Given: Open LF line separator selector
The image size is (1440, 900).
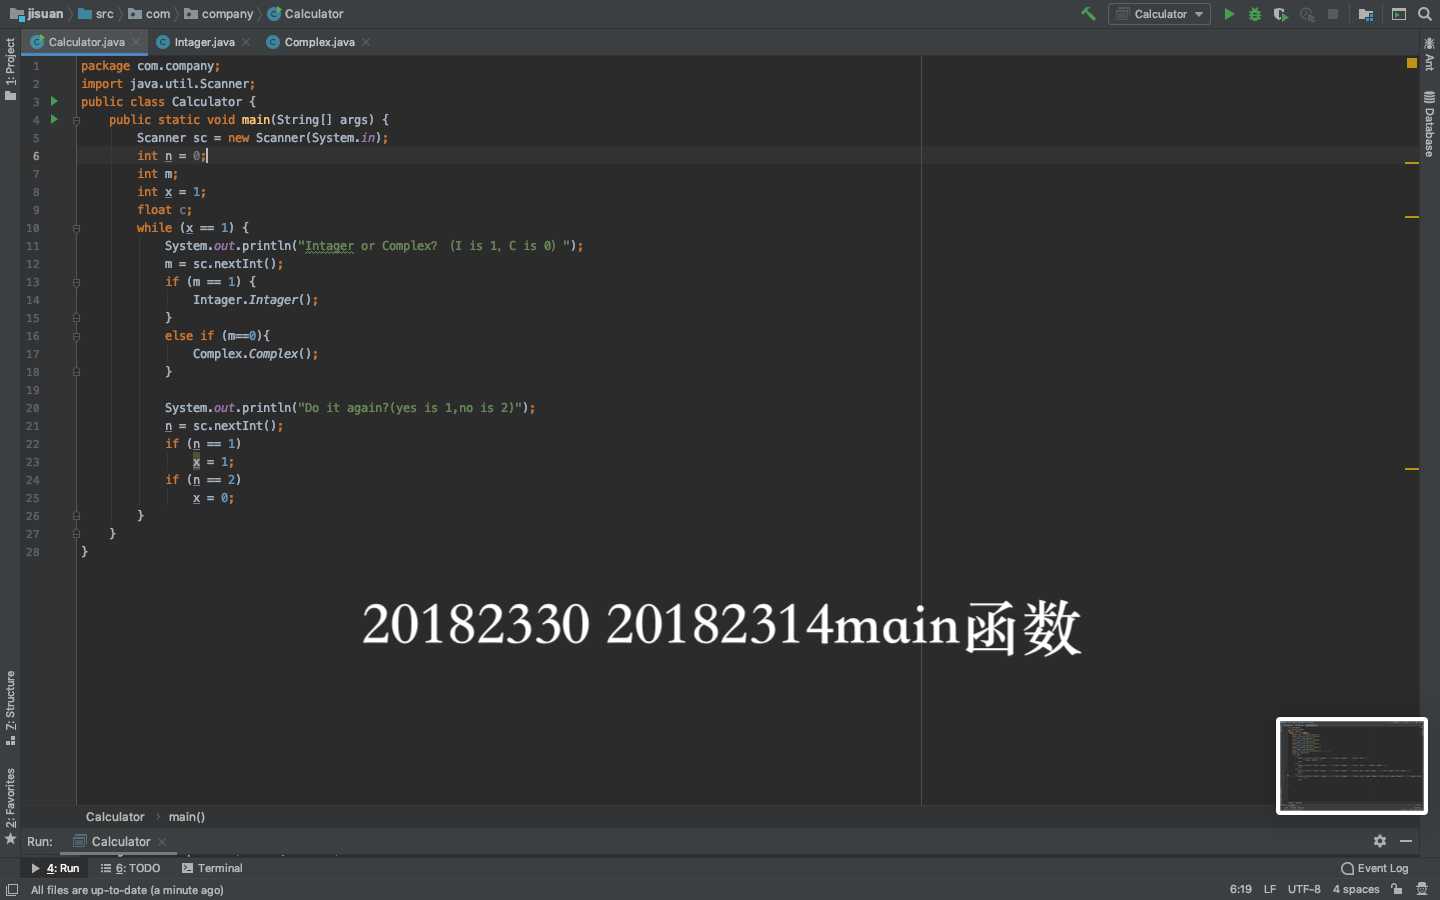Looking at the screenshot, I should 1270,889.
